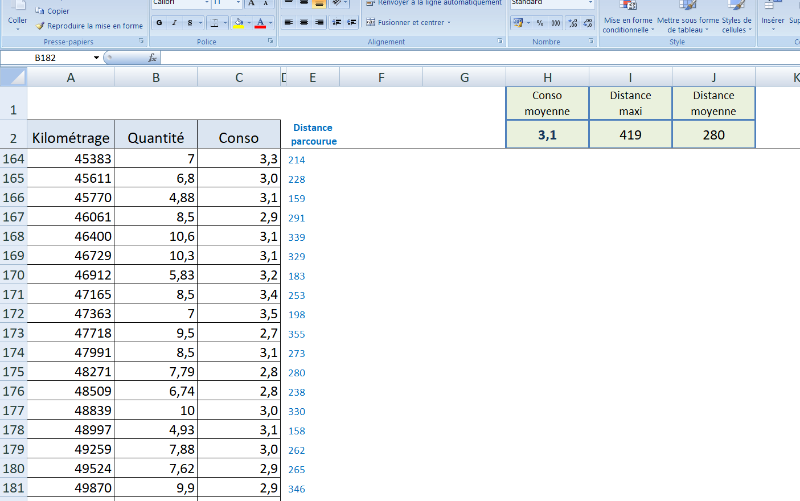
Task: Open the Name Box dropdown arrow
Action: click(97, 58)
